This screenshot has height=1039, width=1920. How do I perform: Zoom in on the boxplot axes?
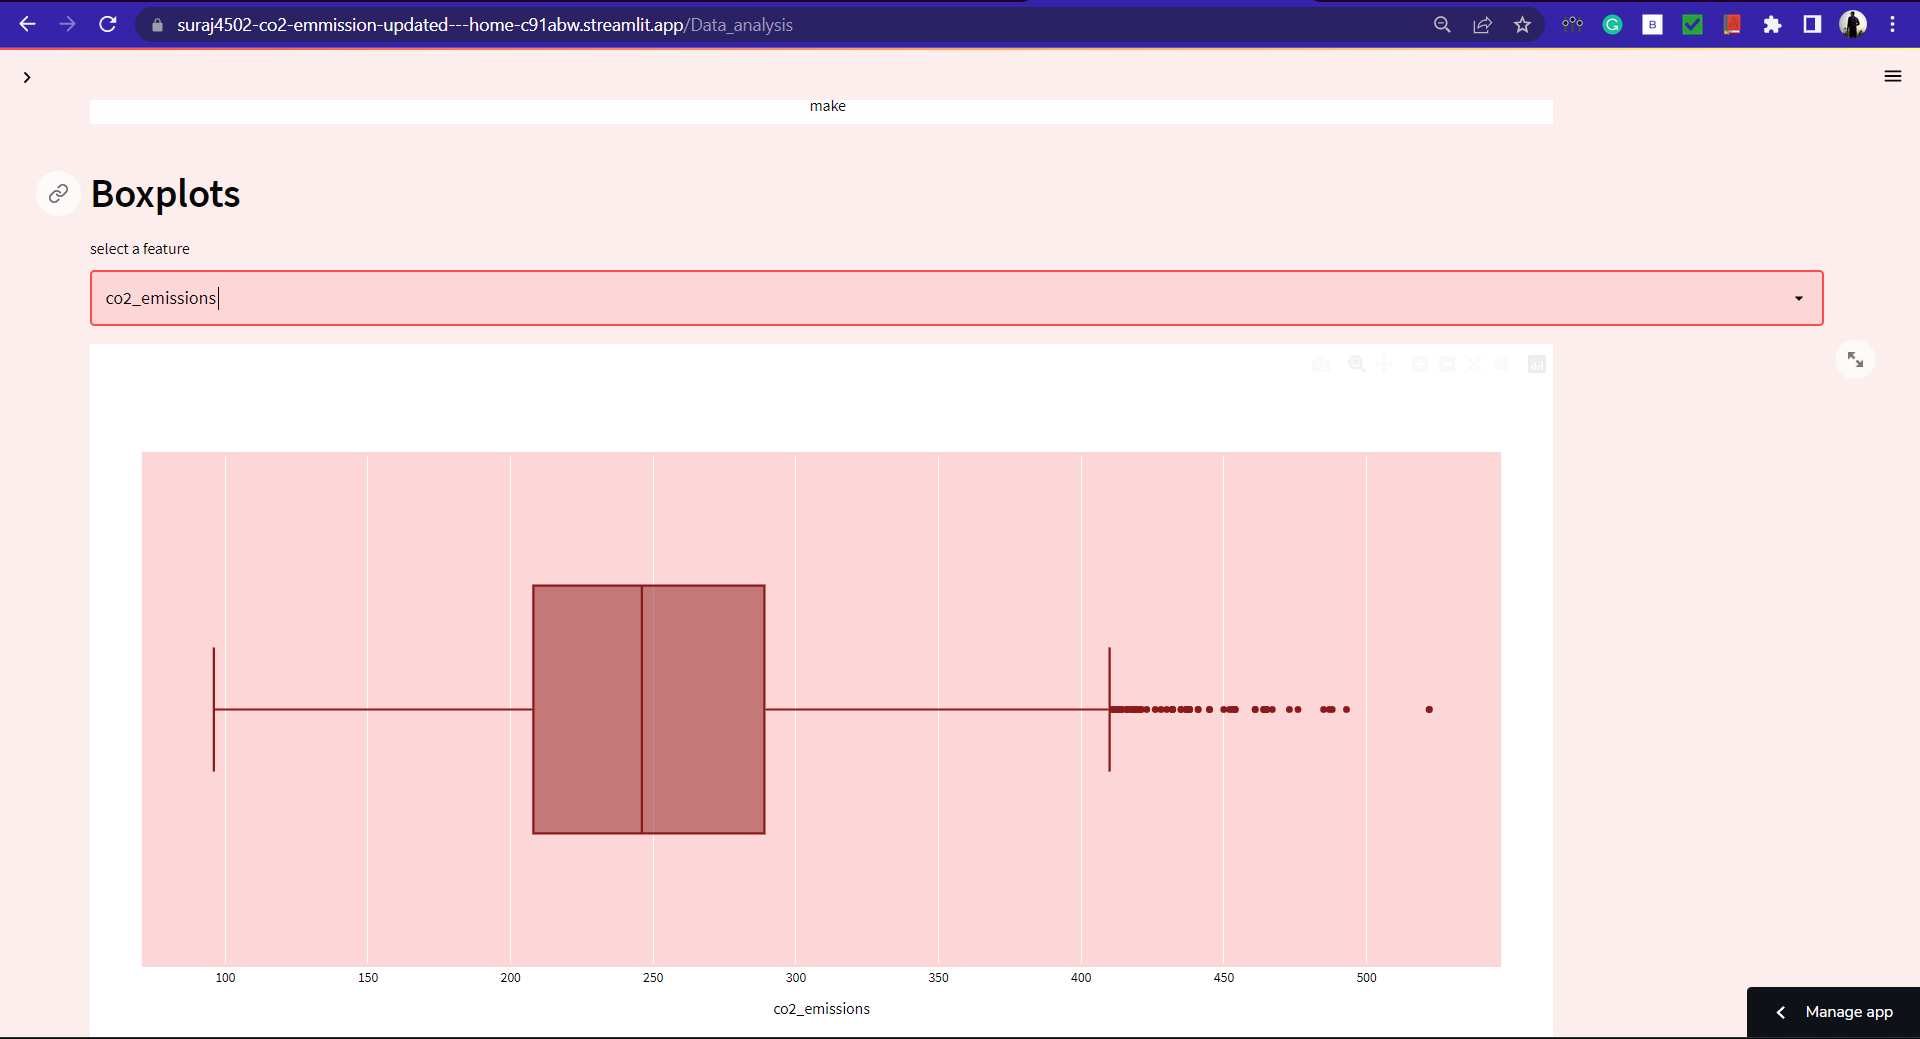point(1420,364)
